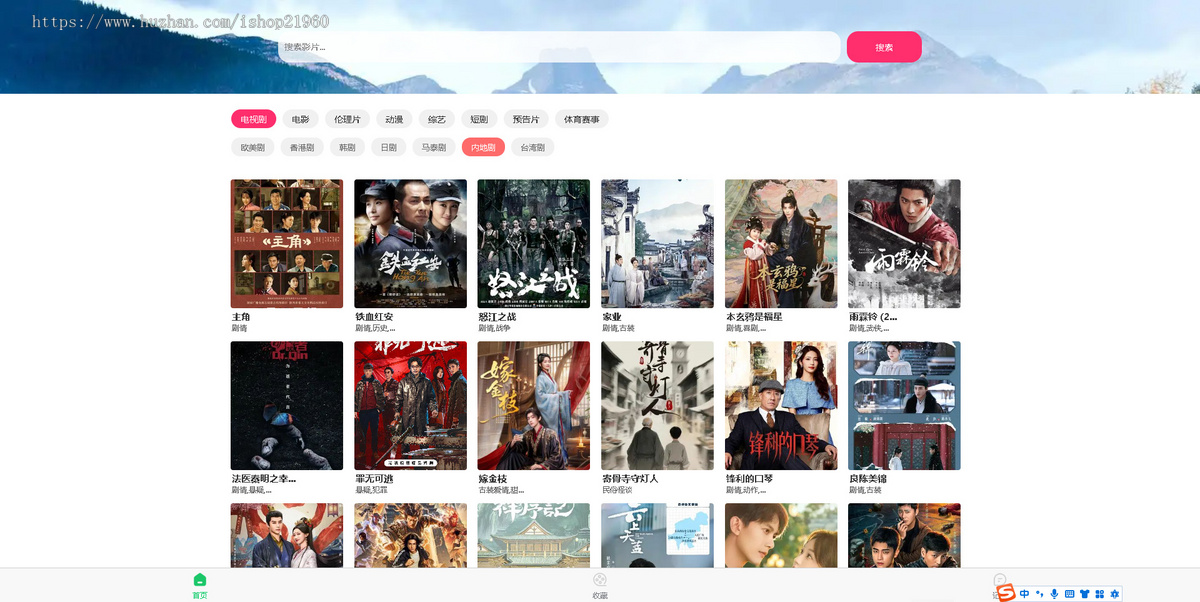The width and height of the screenshot is (1200, 602).
Task: Select the 体育赛事 category tab
Action: pos(582,119)
